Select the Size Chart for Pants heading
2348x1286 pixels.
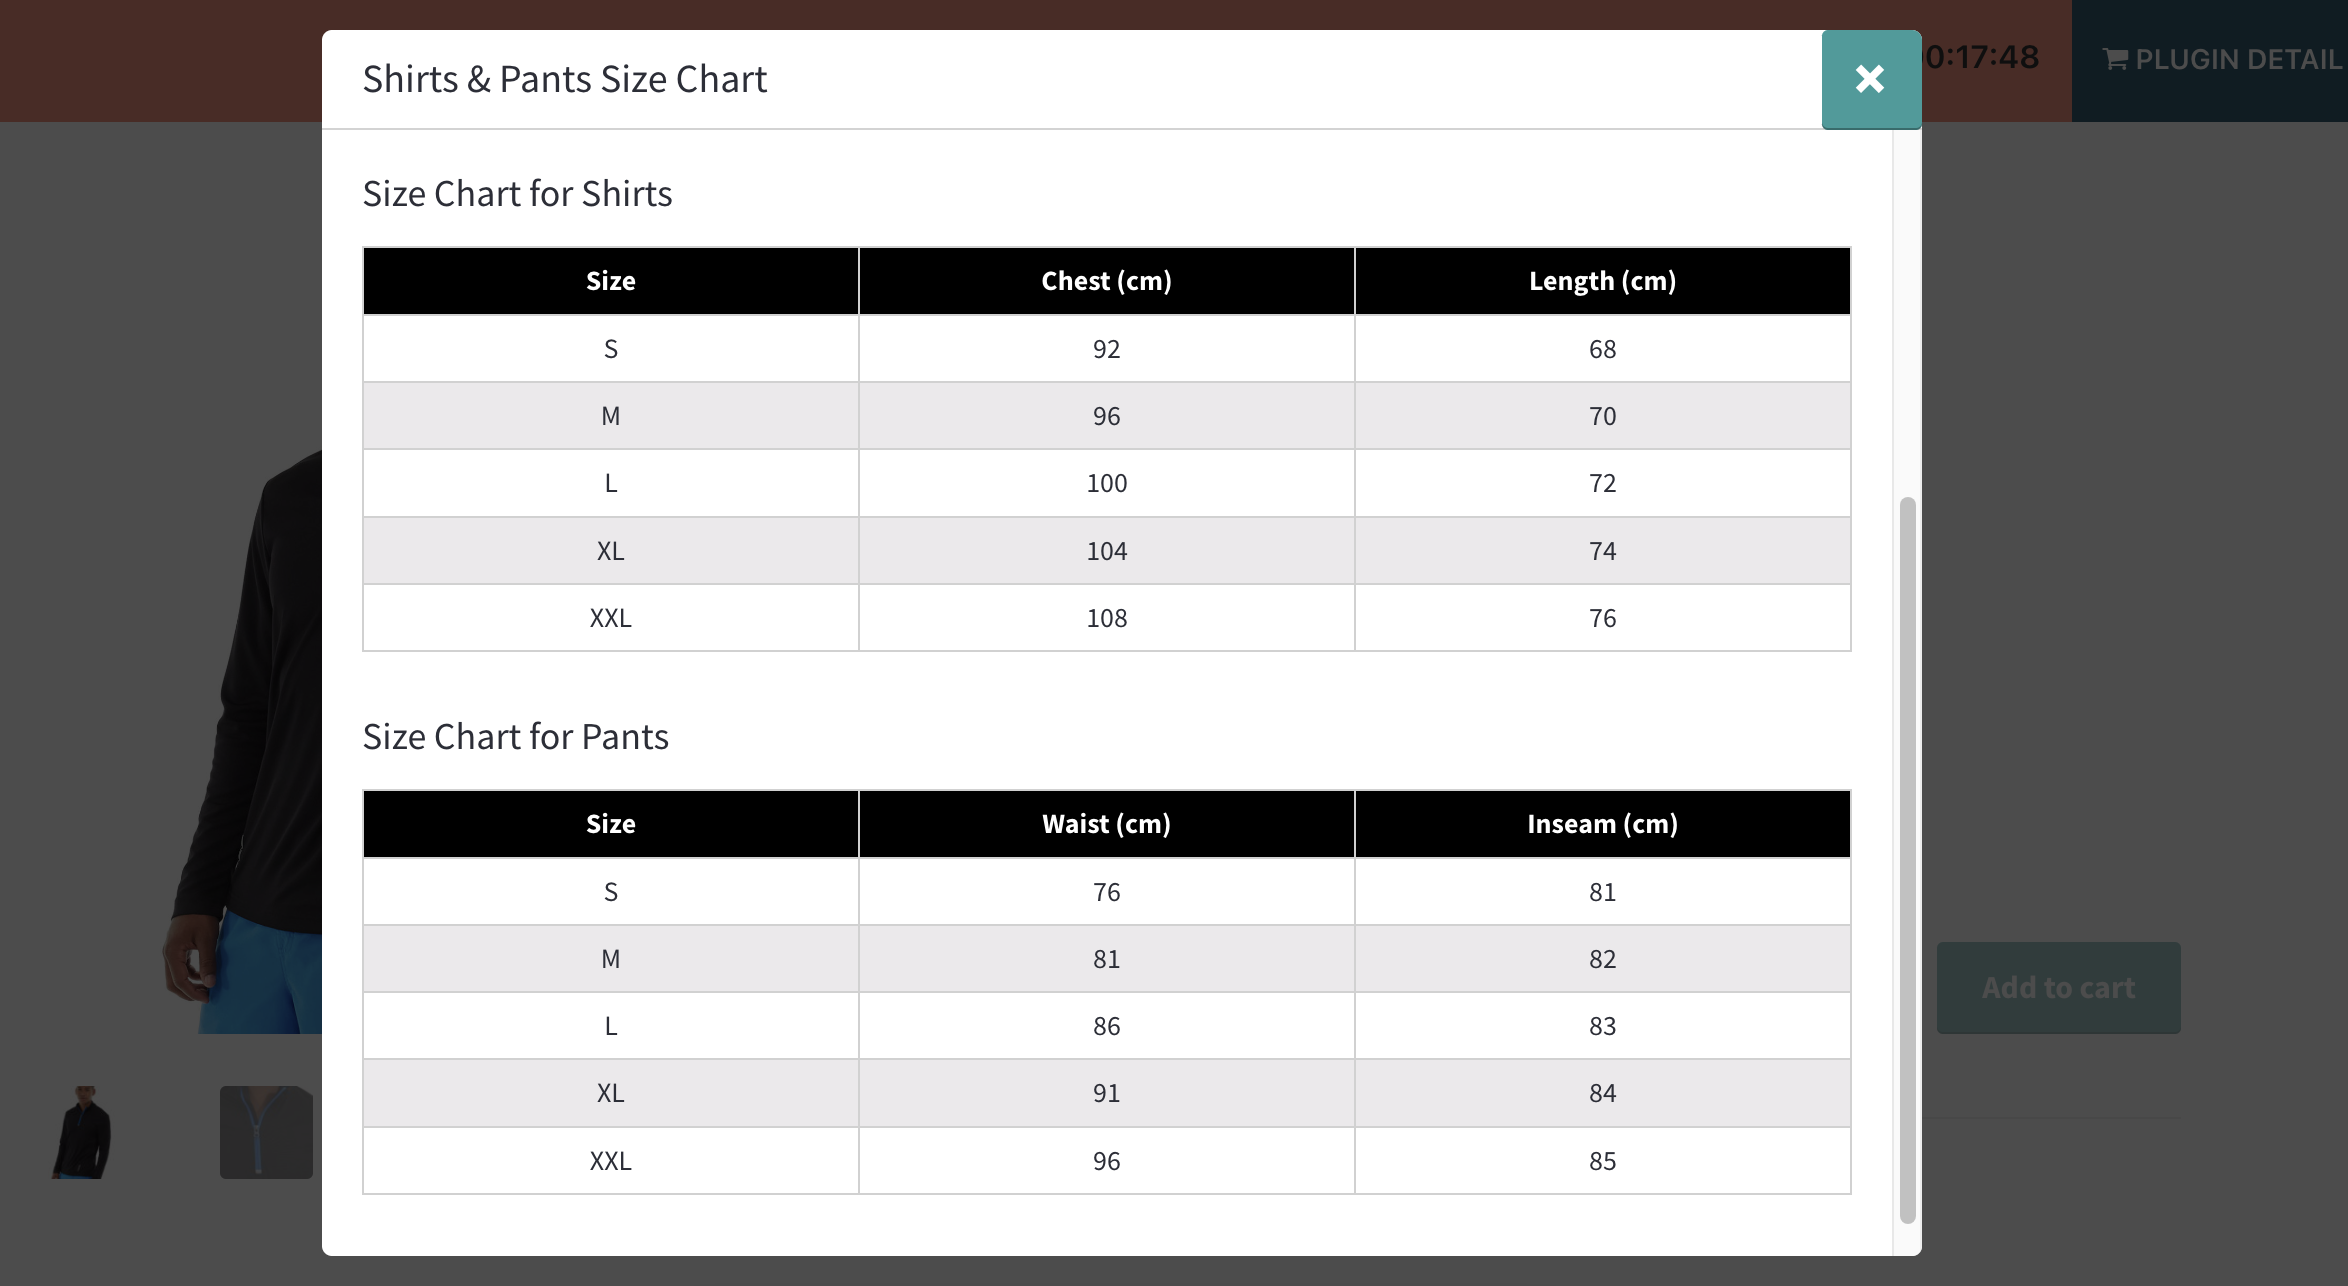coord(517,736)
